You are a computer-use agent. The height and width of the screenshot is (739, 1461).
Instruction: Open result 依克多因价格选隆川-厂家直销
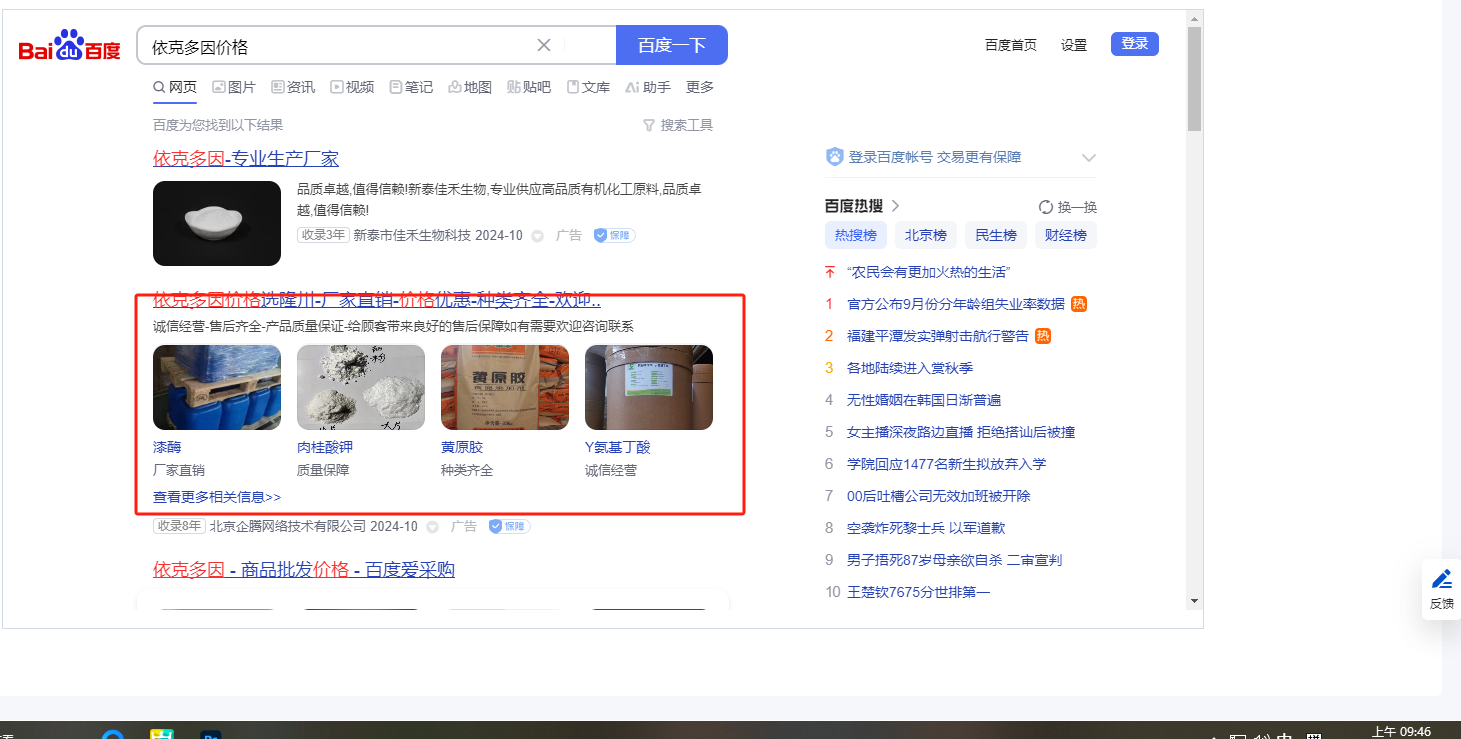377,300
